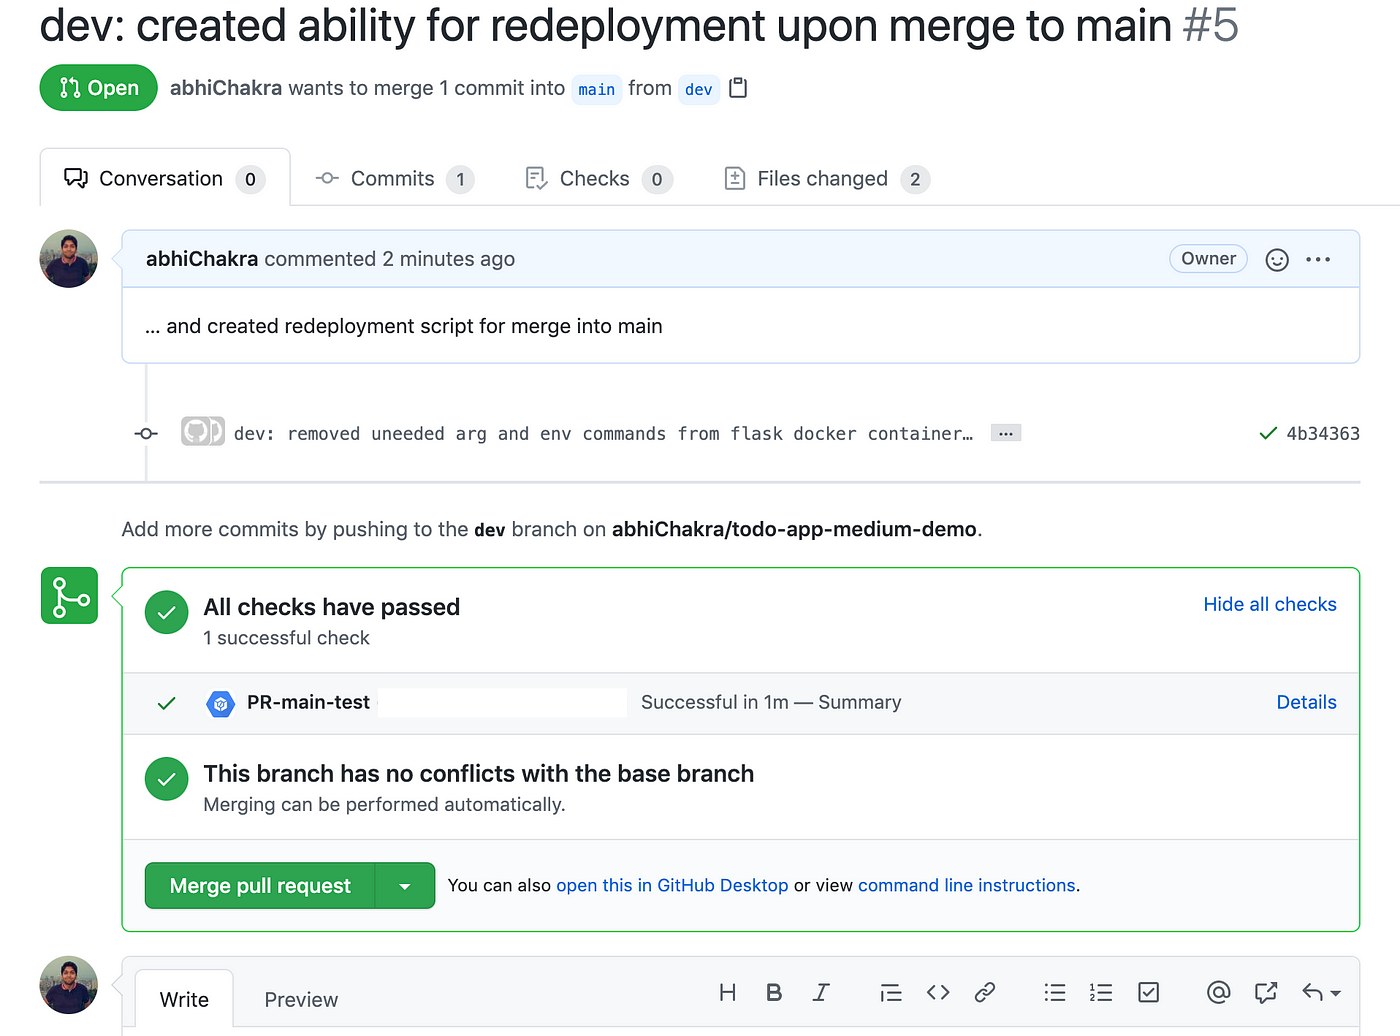This screenshot has width=1400, height=1036.
Task: Add a reaction with the smiley icon
Action: (x=1277, y=260)
